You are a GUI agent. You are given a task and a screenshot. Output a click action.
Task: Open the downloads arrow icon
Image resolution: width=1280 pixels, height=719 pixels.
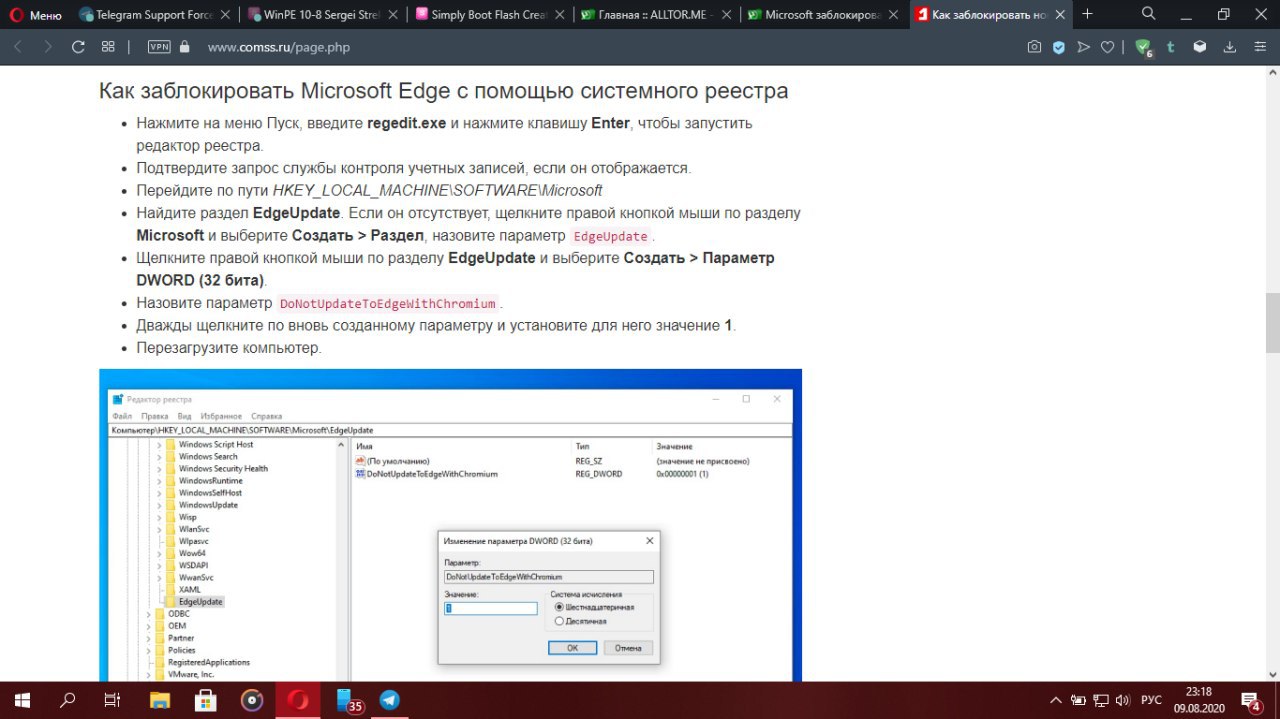1230,47
